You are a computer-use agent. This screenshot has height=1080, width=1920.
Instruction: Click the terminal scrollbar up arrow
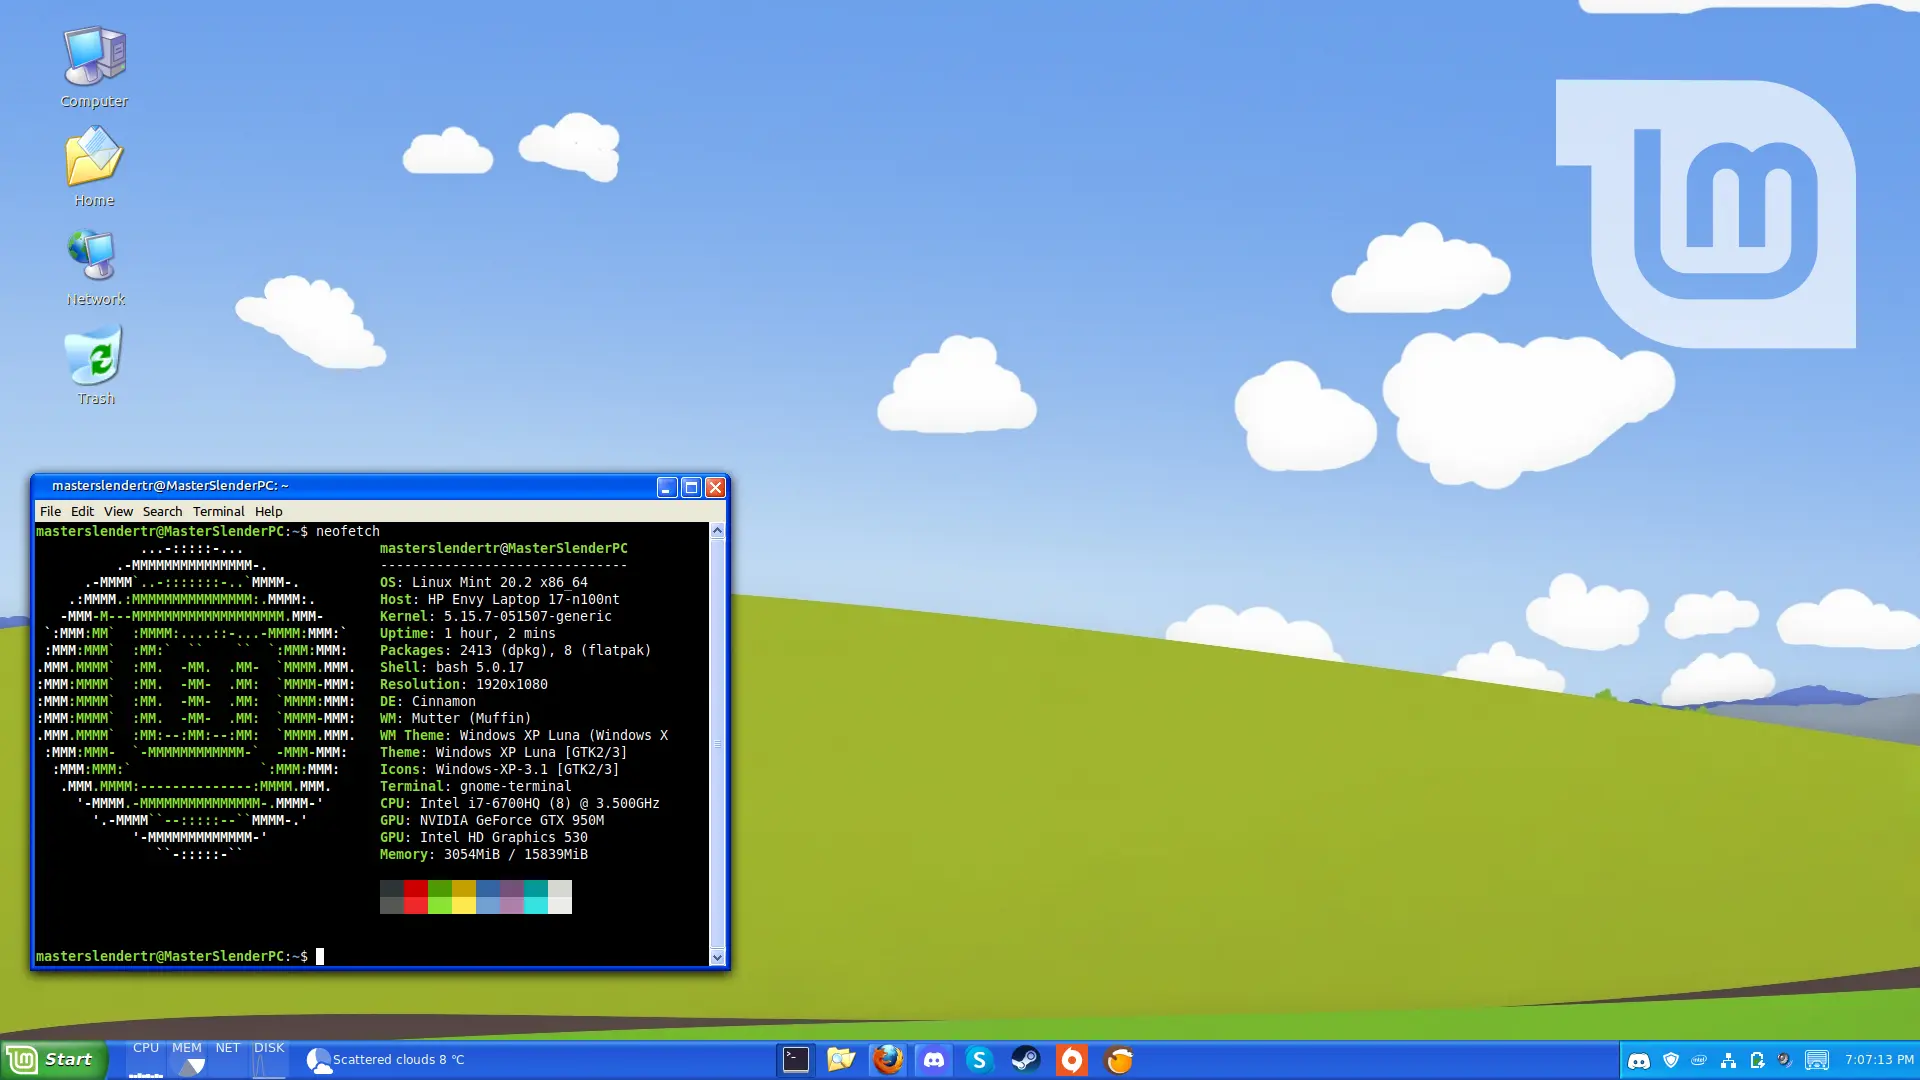point(717,531)
